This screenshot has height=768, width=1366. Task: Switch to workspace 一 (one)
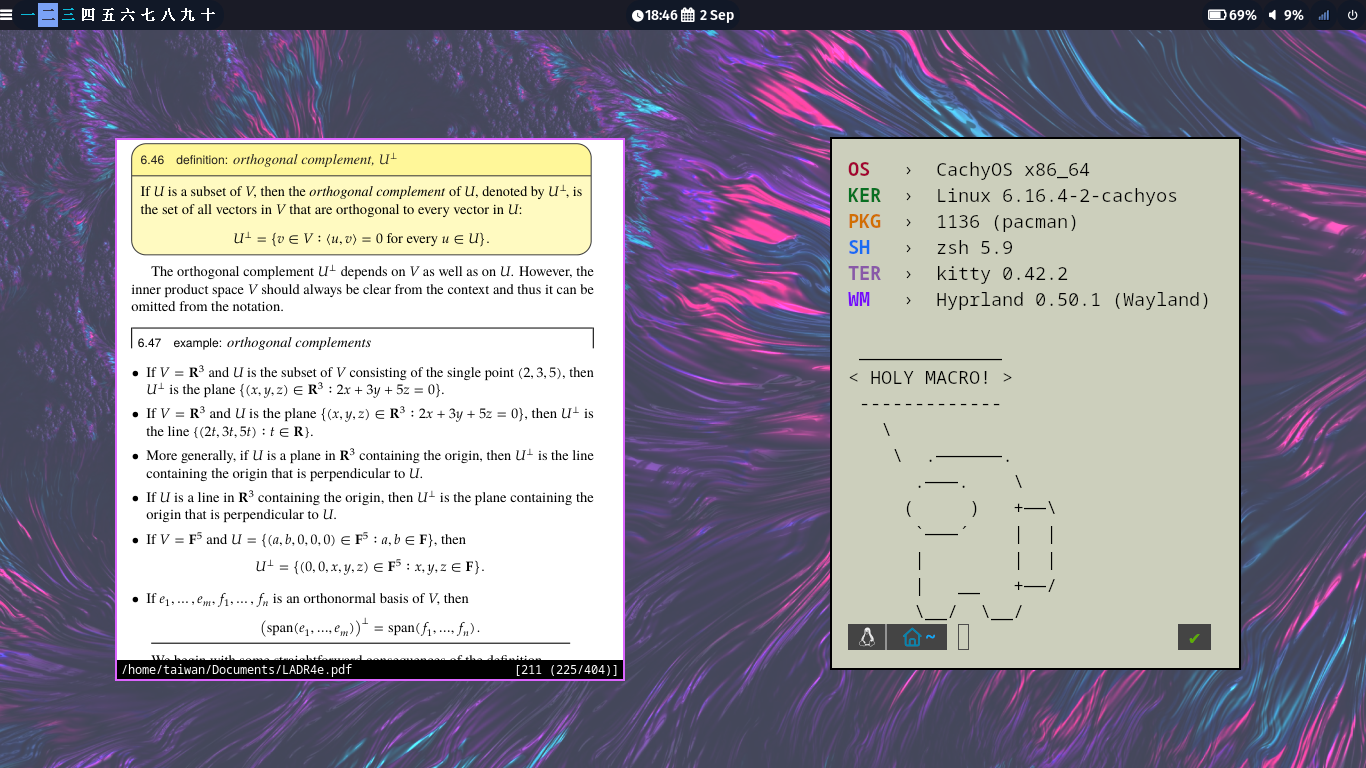[x=28, y=15]
